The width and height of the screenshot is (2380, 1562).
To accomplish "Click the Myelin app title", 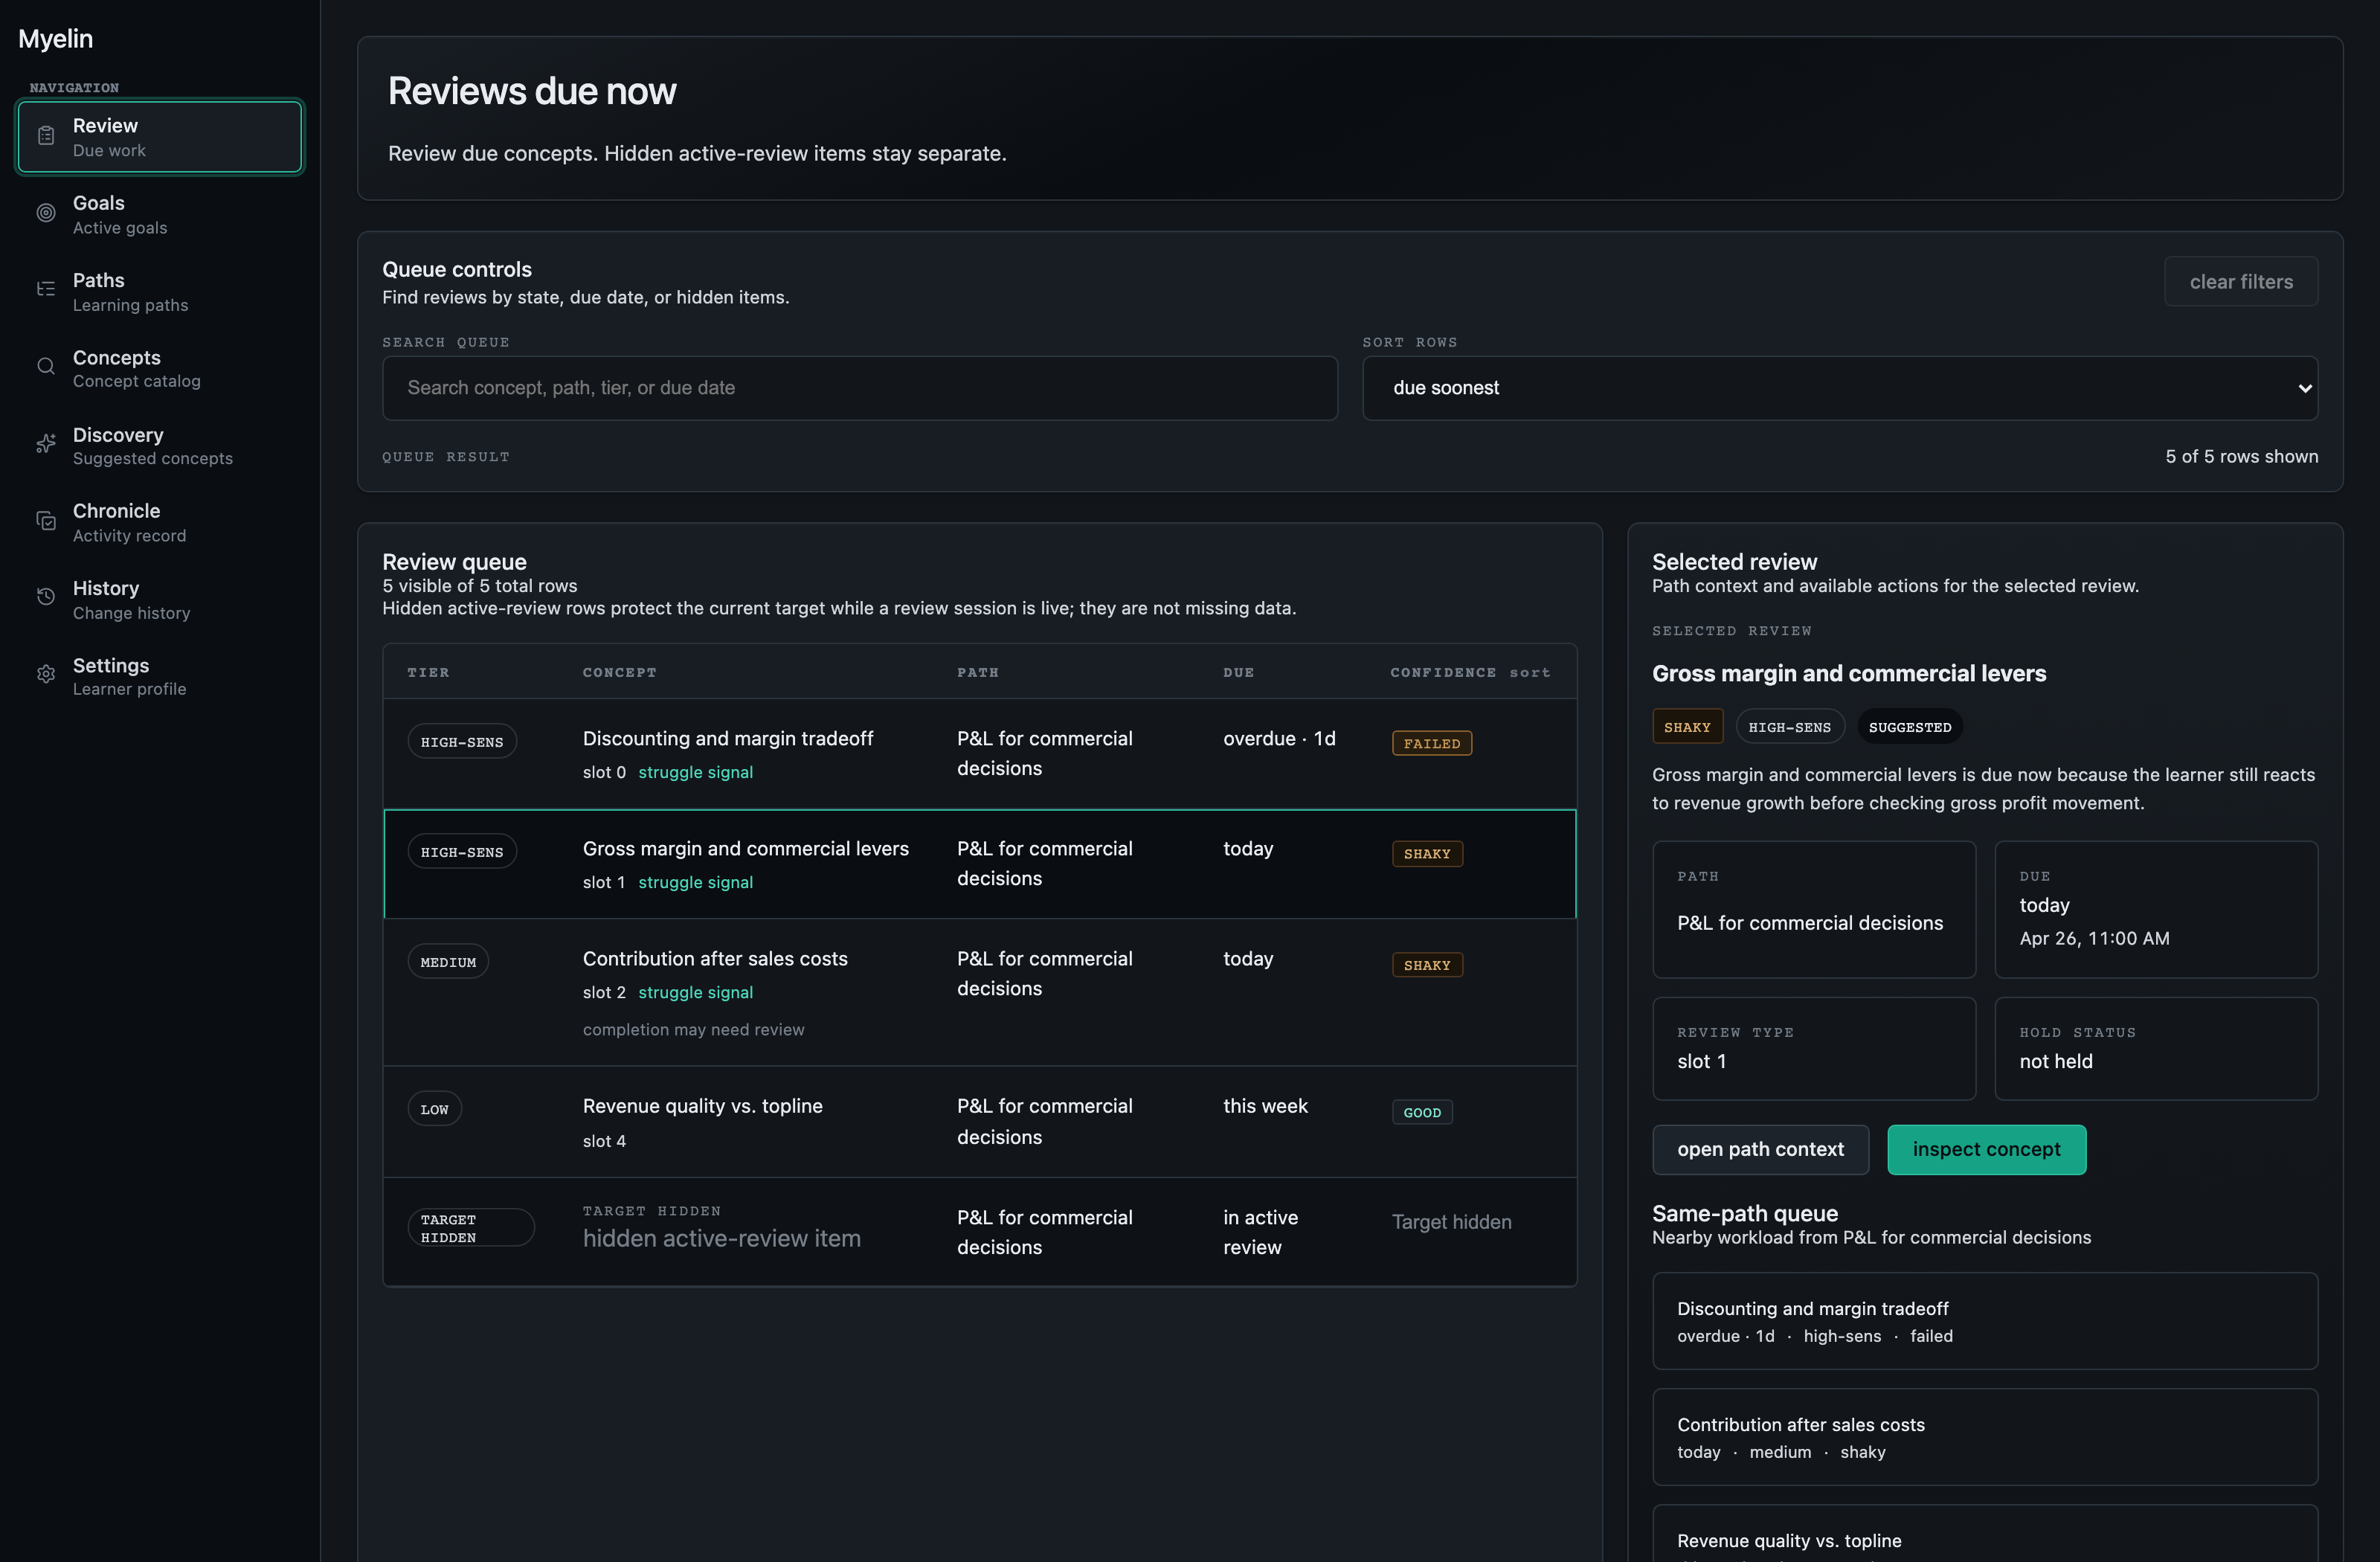I will pyautogui.click(x=55, y=38).
